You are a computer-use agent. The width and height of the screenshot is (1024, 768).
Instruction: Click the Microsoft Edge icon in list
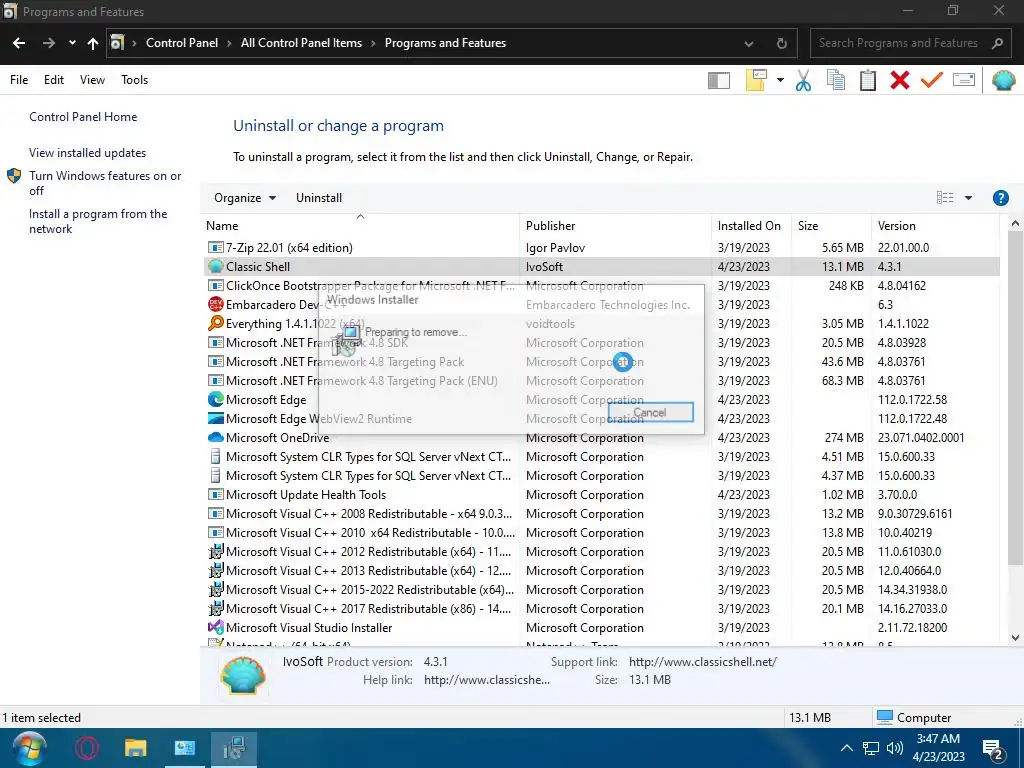click(215, 399)
